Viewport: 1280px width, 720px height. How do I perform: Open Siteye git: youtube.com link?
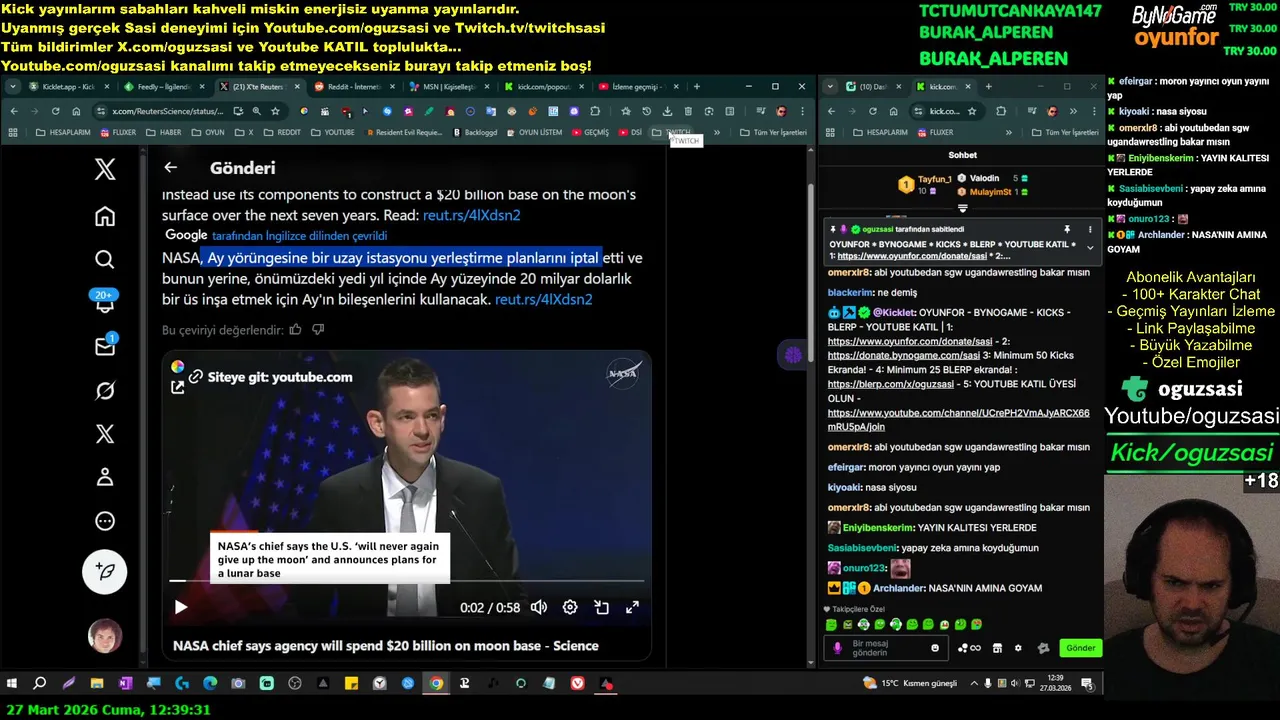270,377
